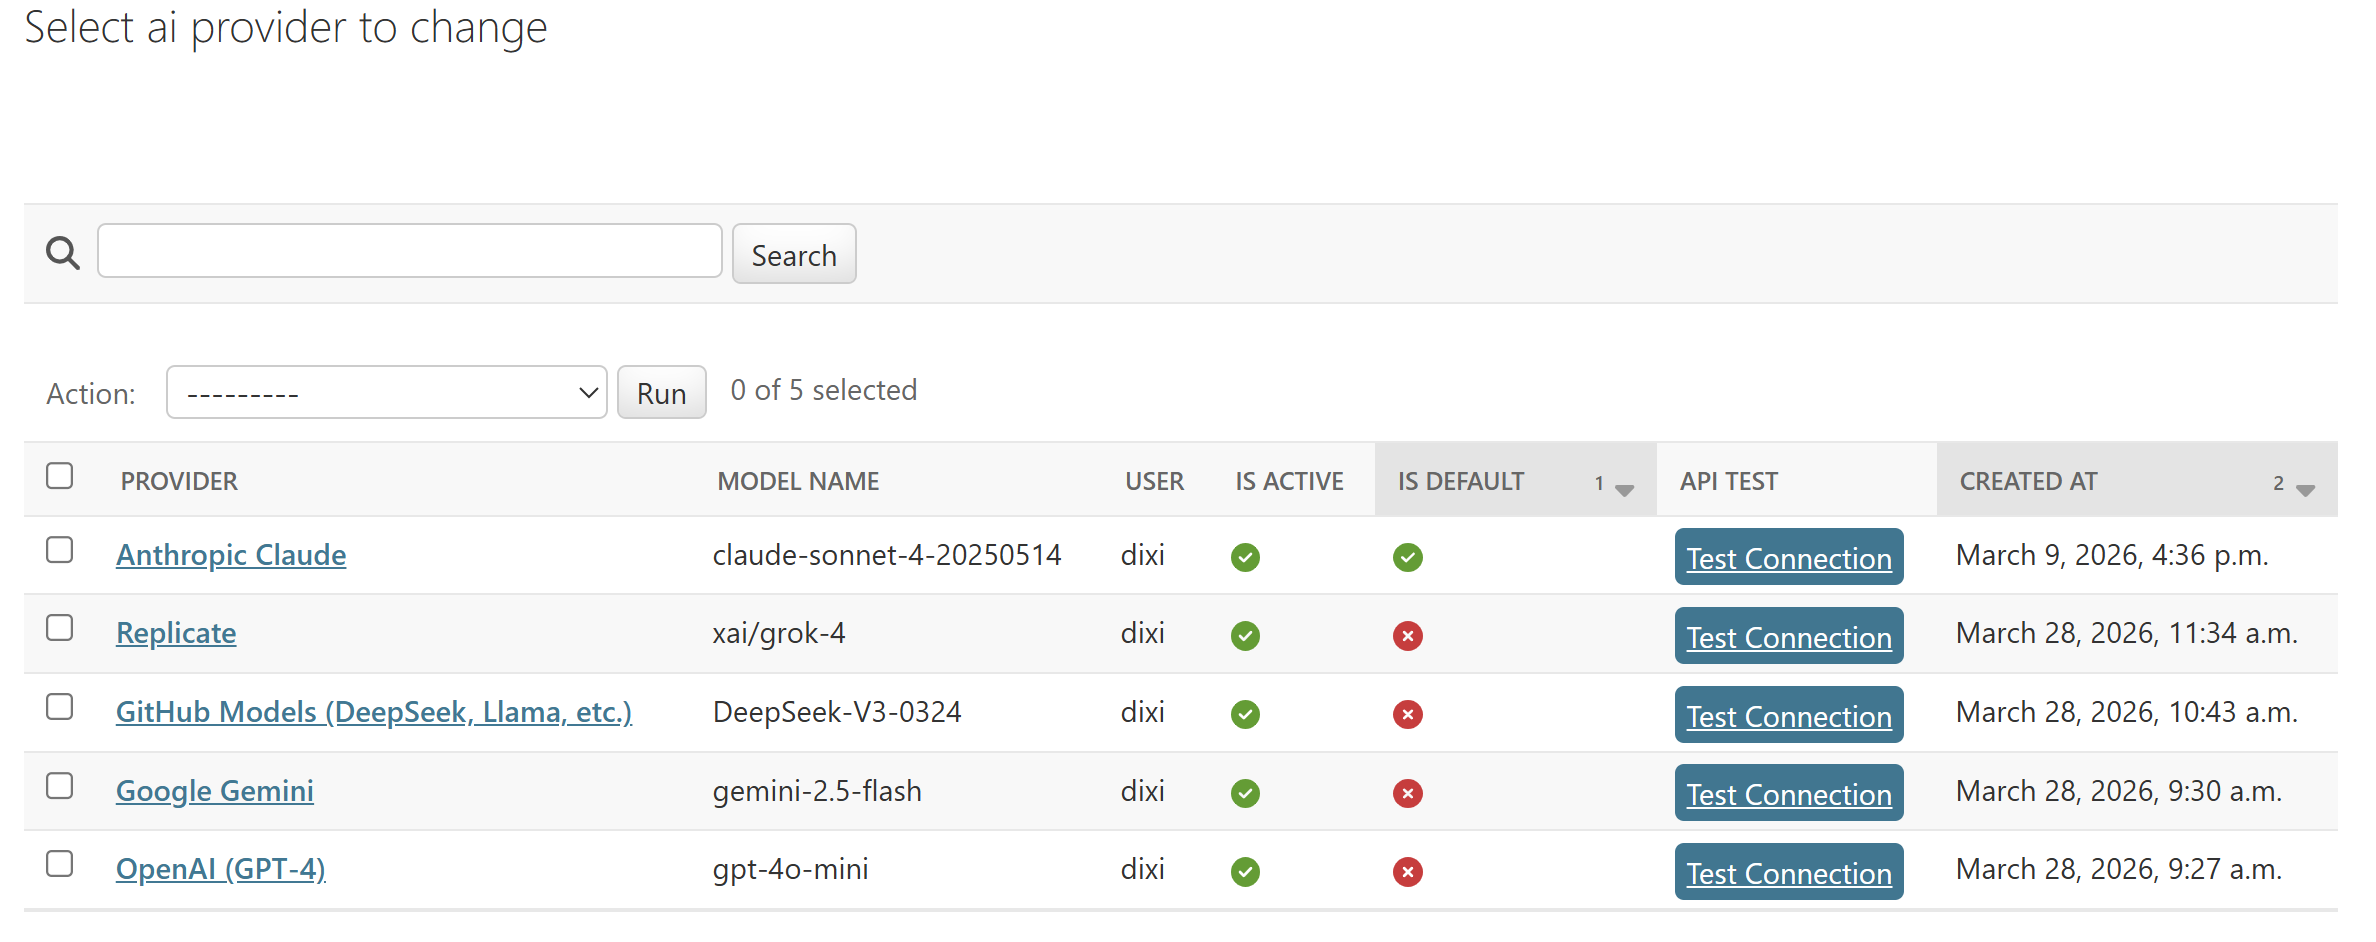Toggle the select-all checkbox in header
Screen dimensions: 2376x942
point(60,475)
